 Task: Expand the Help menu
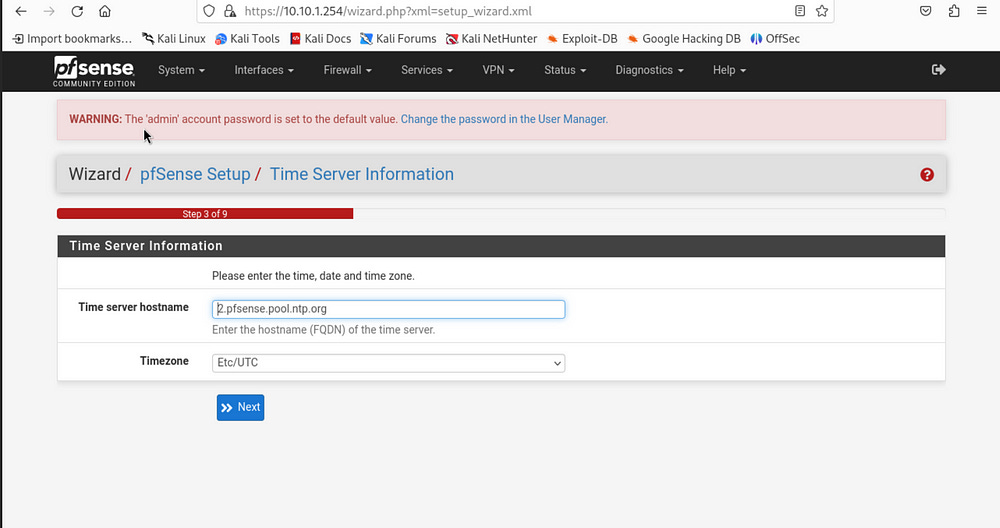click(729, 70)
